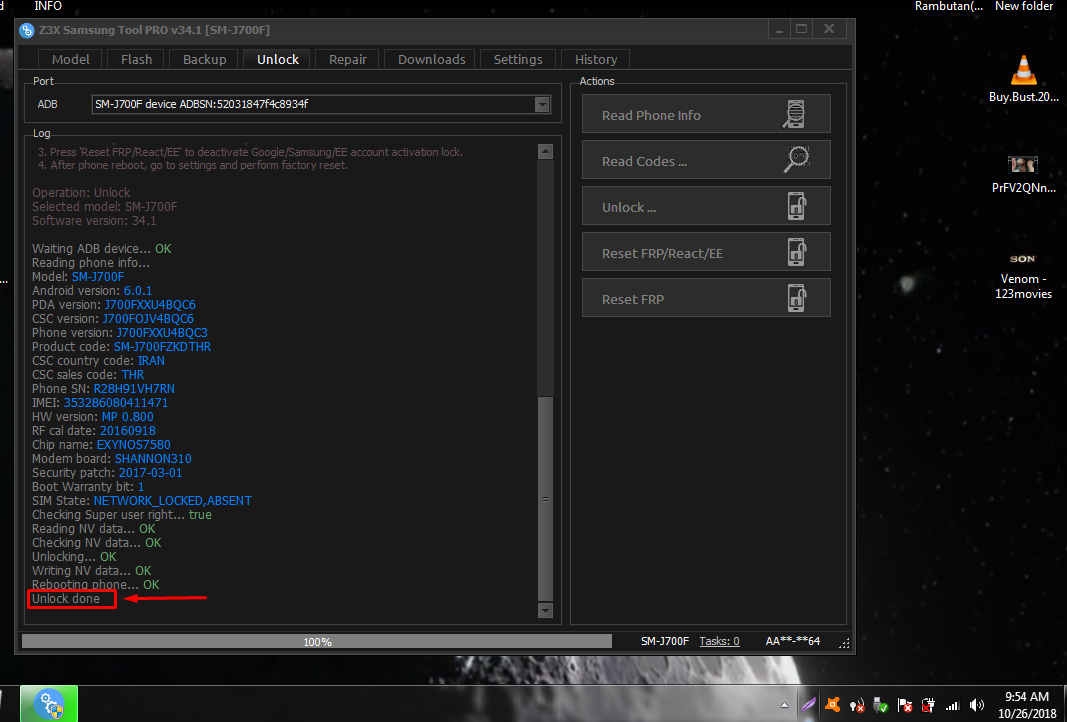Click the Reset FRP/React/EE button label
Image resolution: width=1067 pixels, height=722 pixels.
click(662, 253)
